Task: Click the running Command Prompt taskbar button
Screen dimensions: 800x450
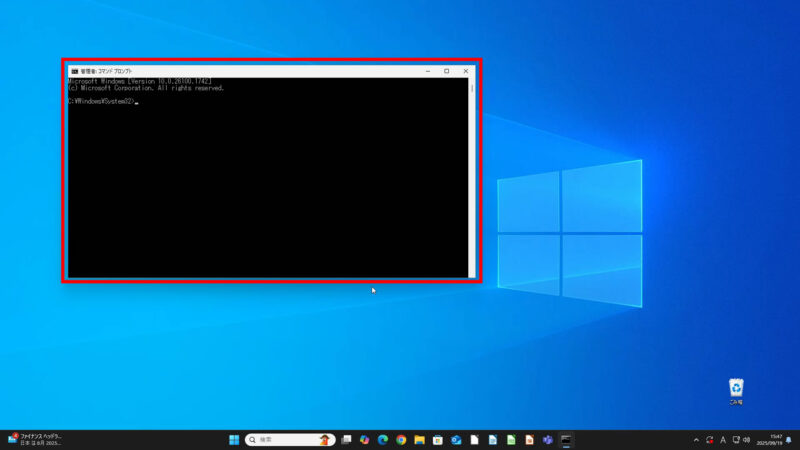Action: click(567, 440)
